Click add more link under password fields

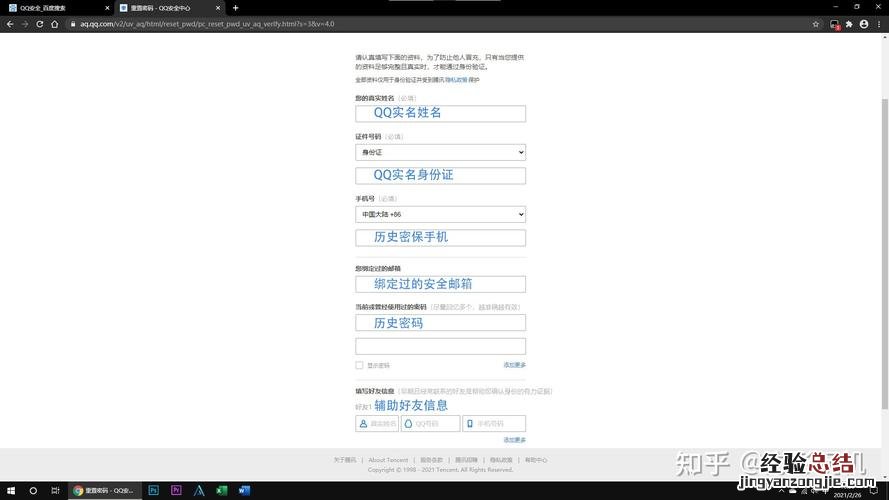pos(515,365)
